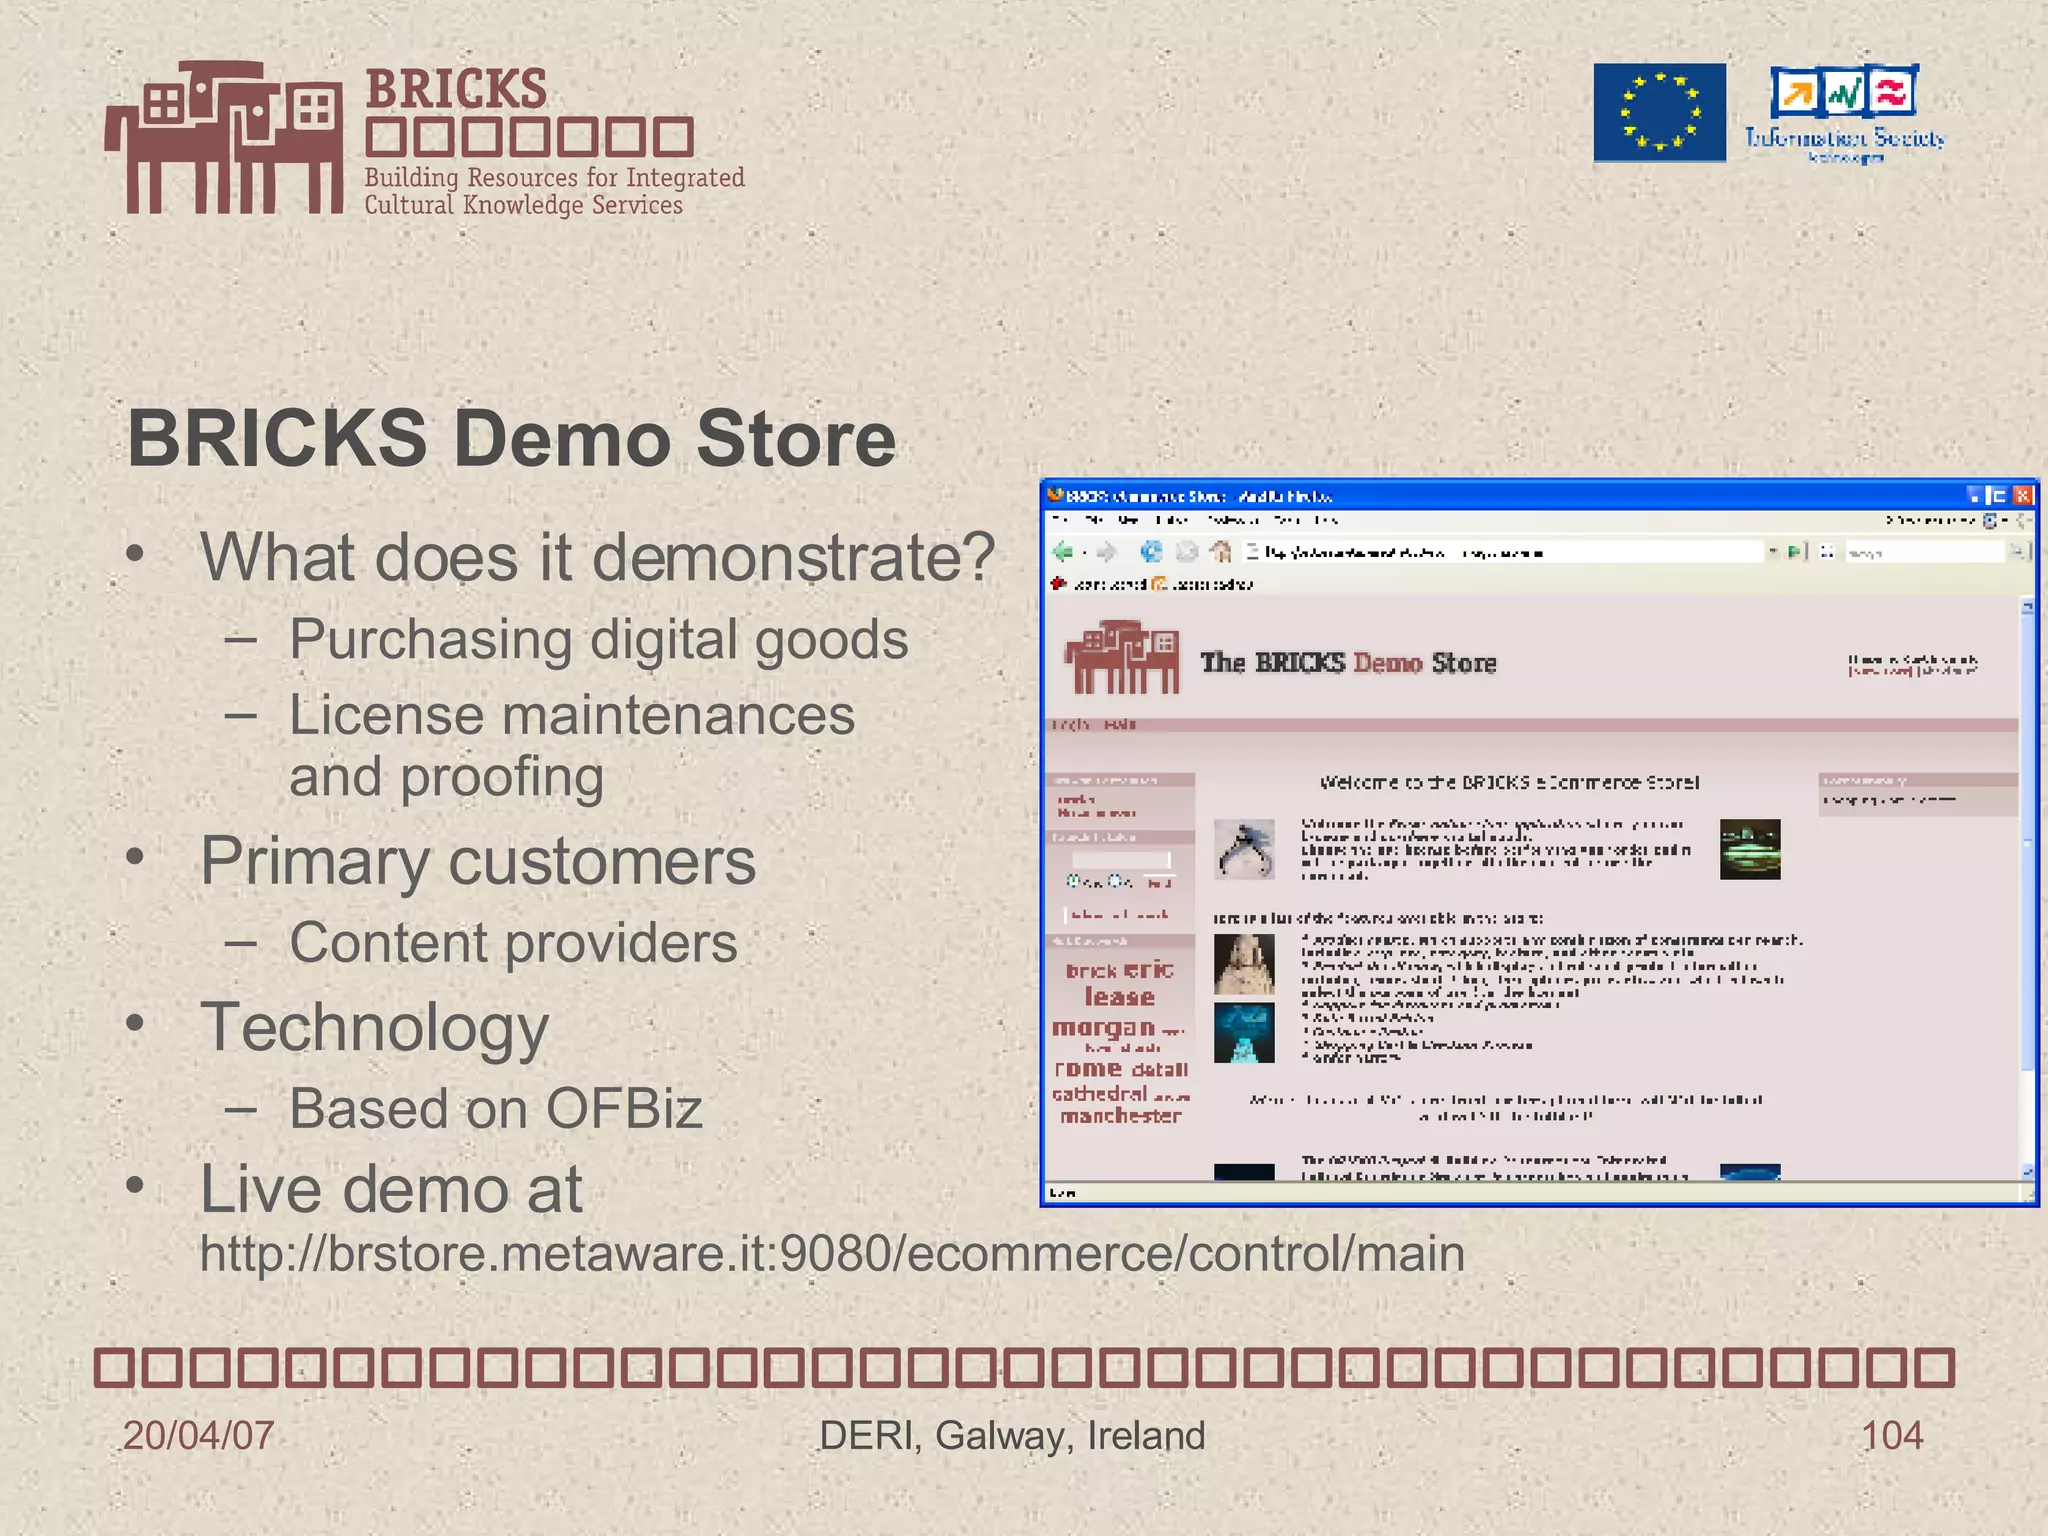Click the silver jewelry product thumbnail
Image resolution: width=2048 pixels, height=1536 pixels.
pos(1244,849)
